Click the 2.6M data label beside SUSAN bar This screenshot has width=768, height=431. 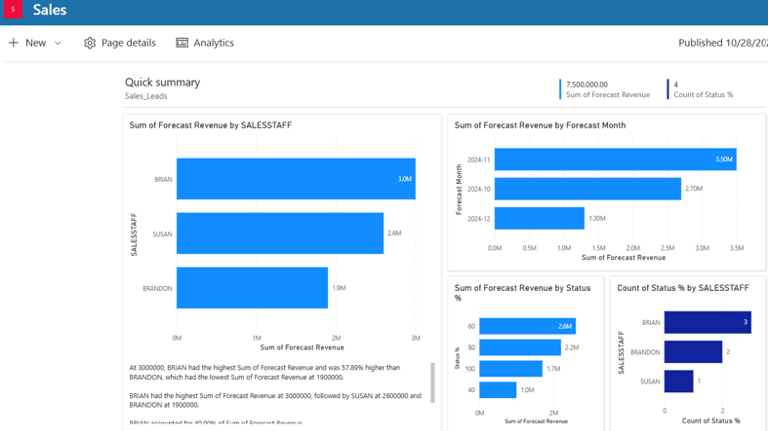[394, 233]
